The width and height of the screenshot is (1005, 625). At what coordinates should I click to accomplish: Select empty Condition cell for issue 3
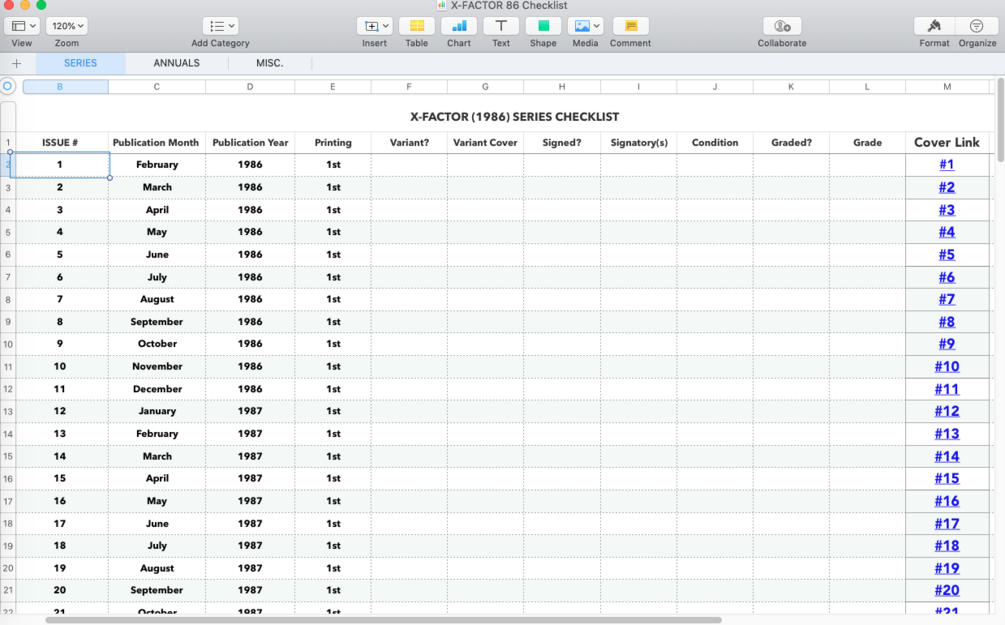click(x=715, y=210)
